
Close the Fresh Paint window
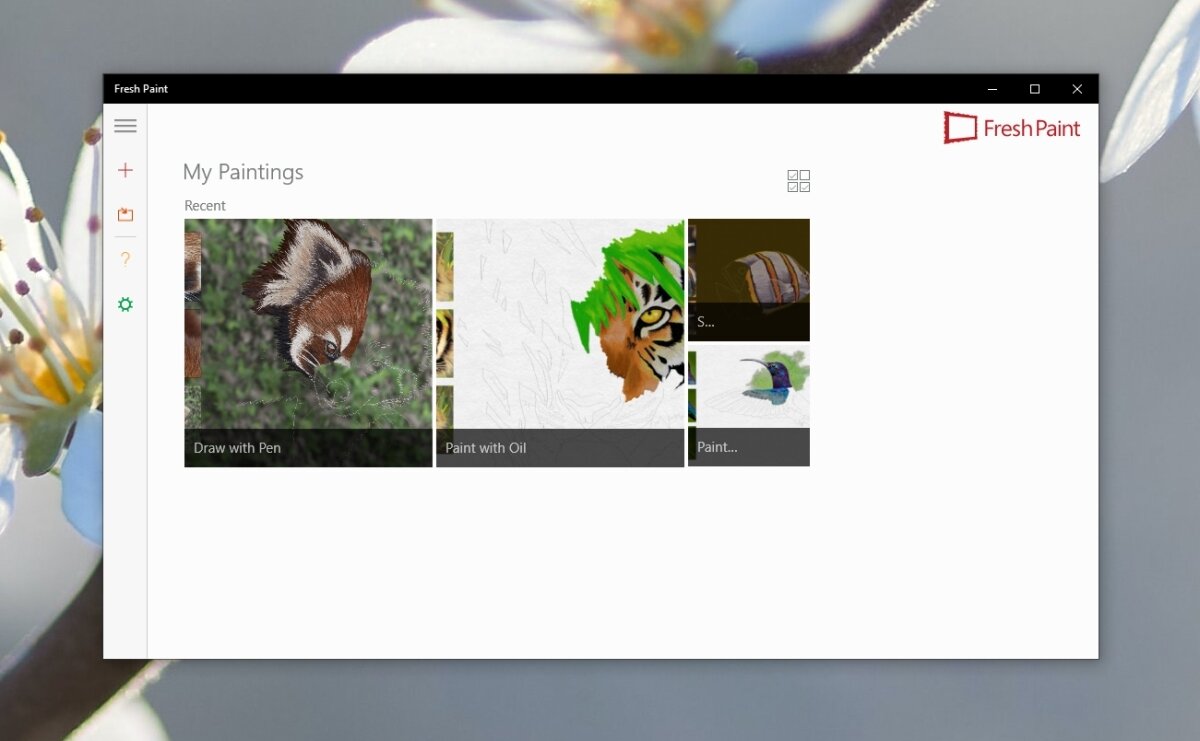[x=1077, y=89]
